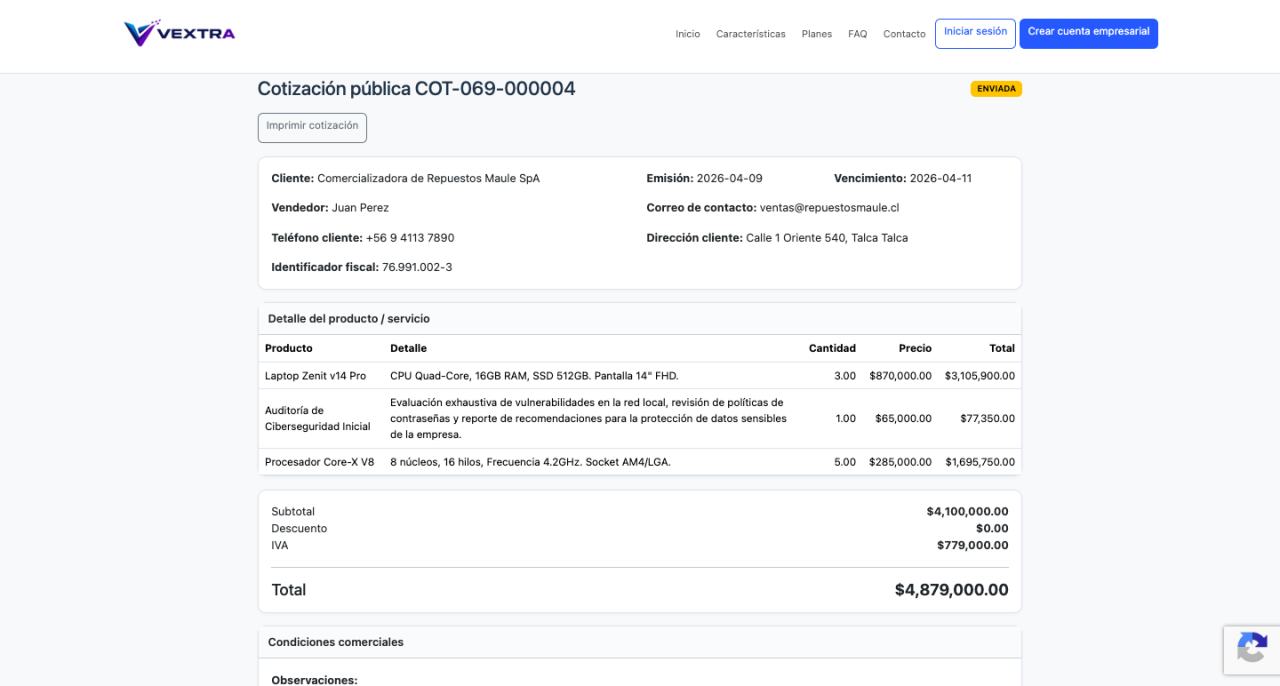The height and width of the screenshot is (686, 1280).
Task: Click Auditoría price $65,000.00
Action: 903,418
